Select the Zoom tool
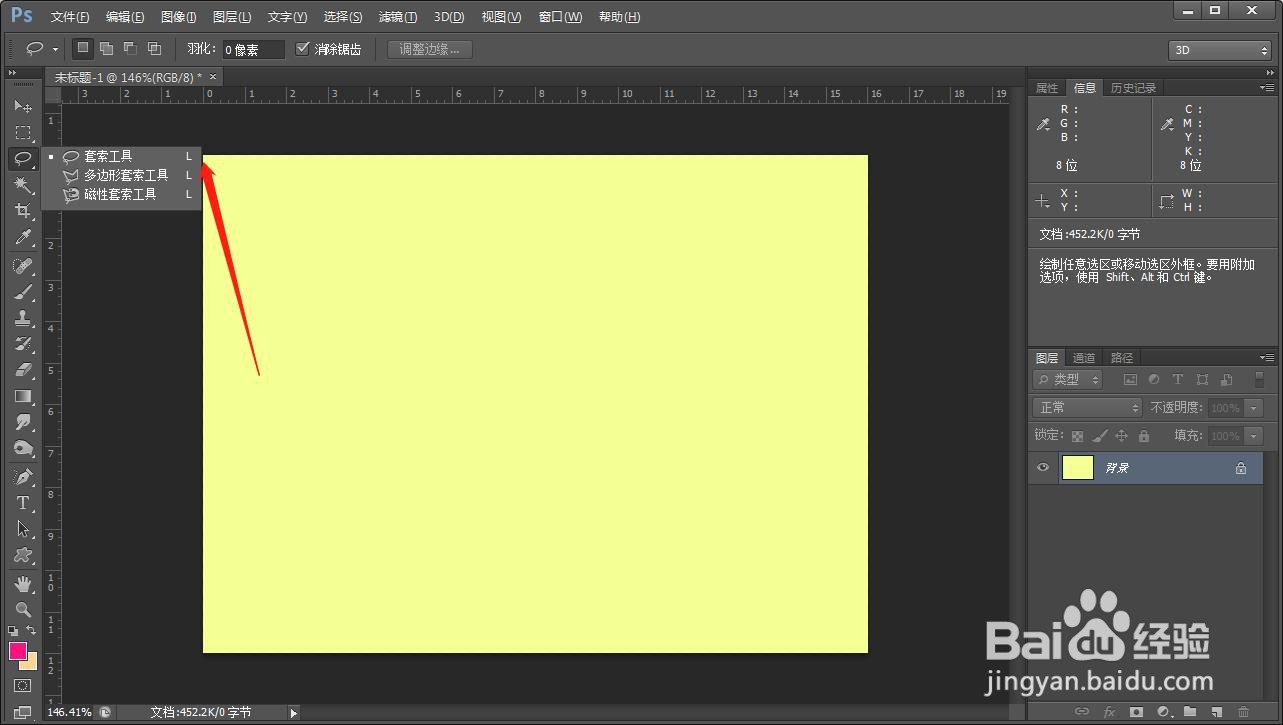1283x725 pixels. (x=22, y=610)
